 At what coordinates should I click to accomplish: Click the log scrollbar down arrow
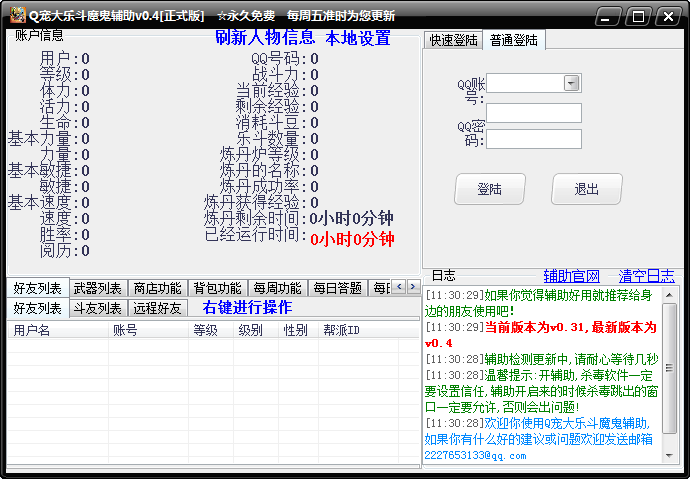(x=669, y=456)
